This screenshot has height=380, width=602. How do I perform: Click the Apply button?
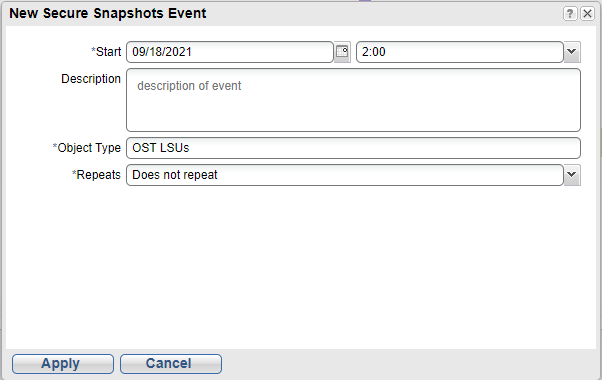pos(63,363)
